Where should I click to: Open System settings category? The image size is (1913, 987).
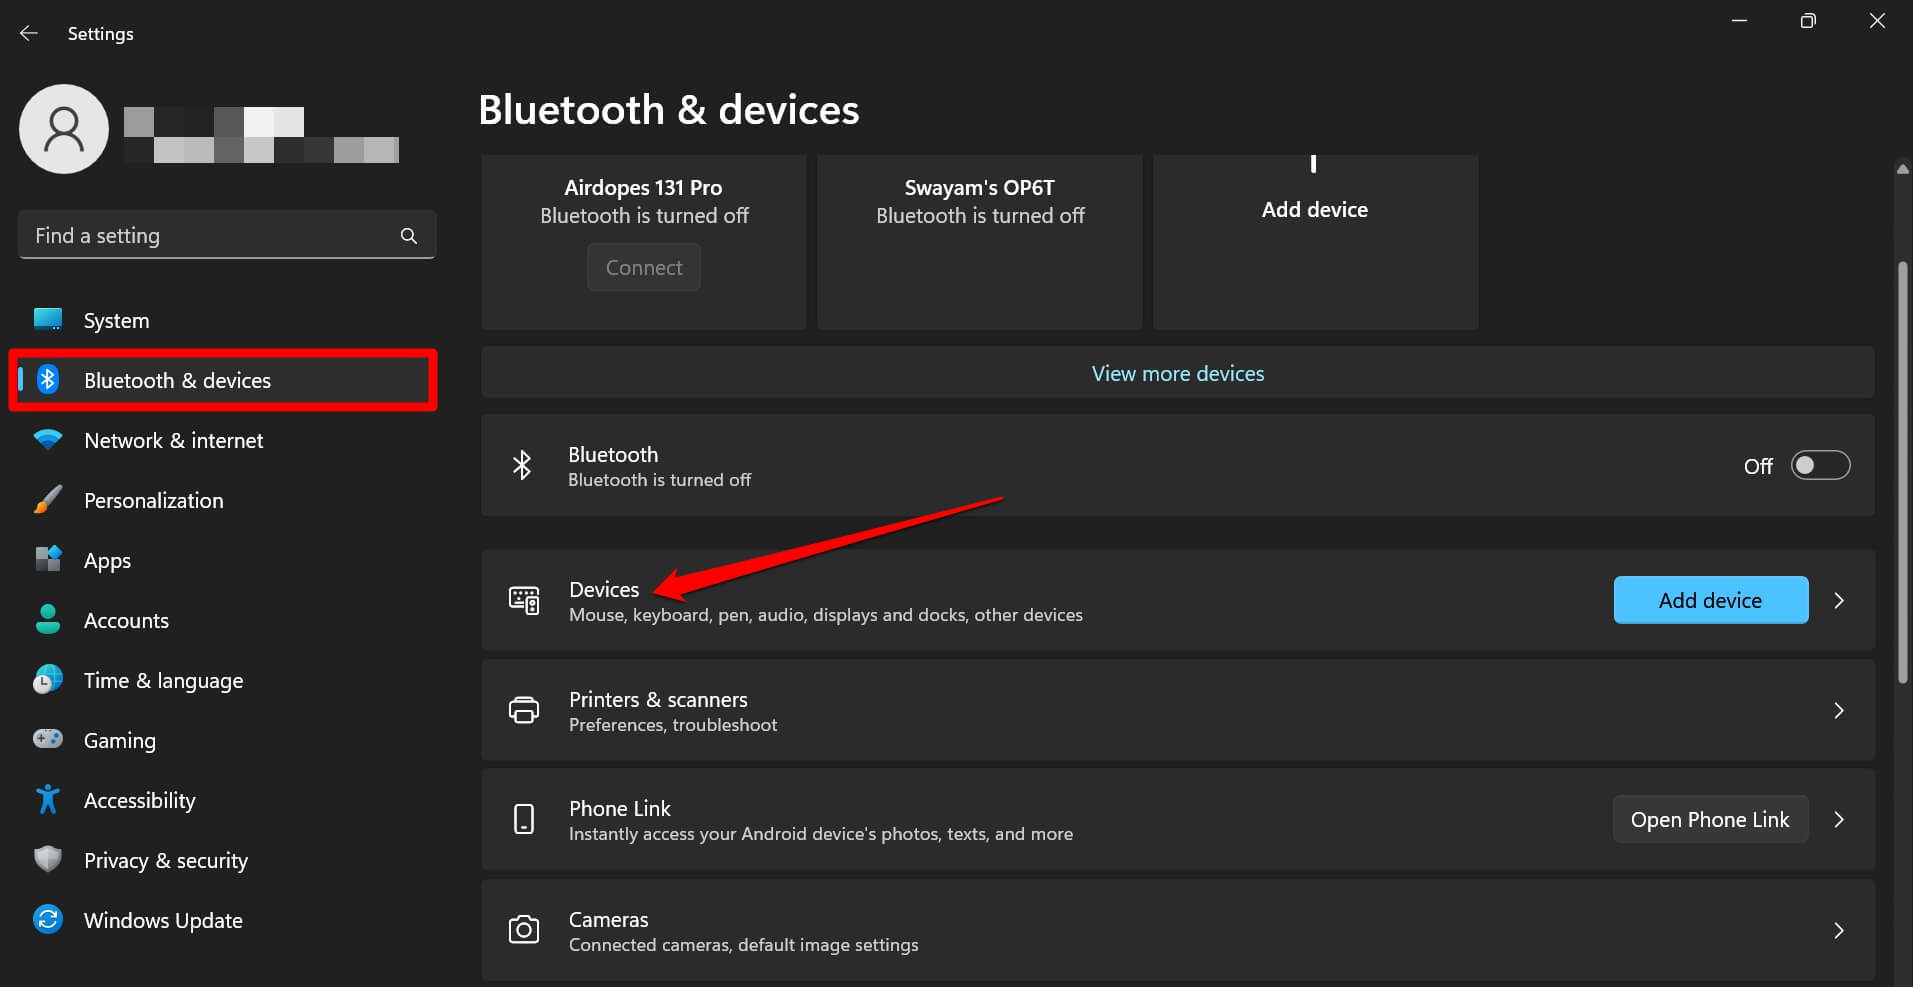(226, 320)
